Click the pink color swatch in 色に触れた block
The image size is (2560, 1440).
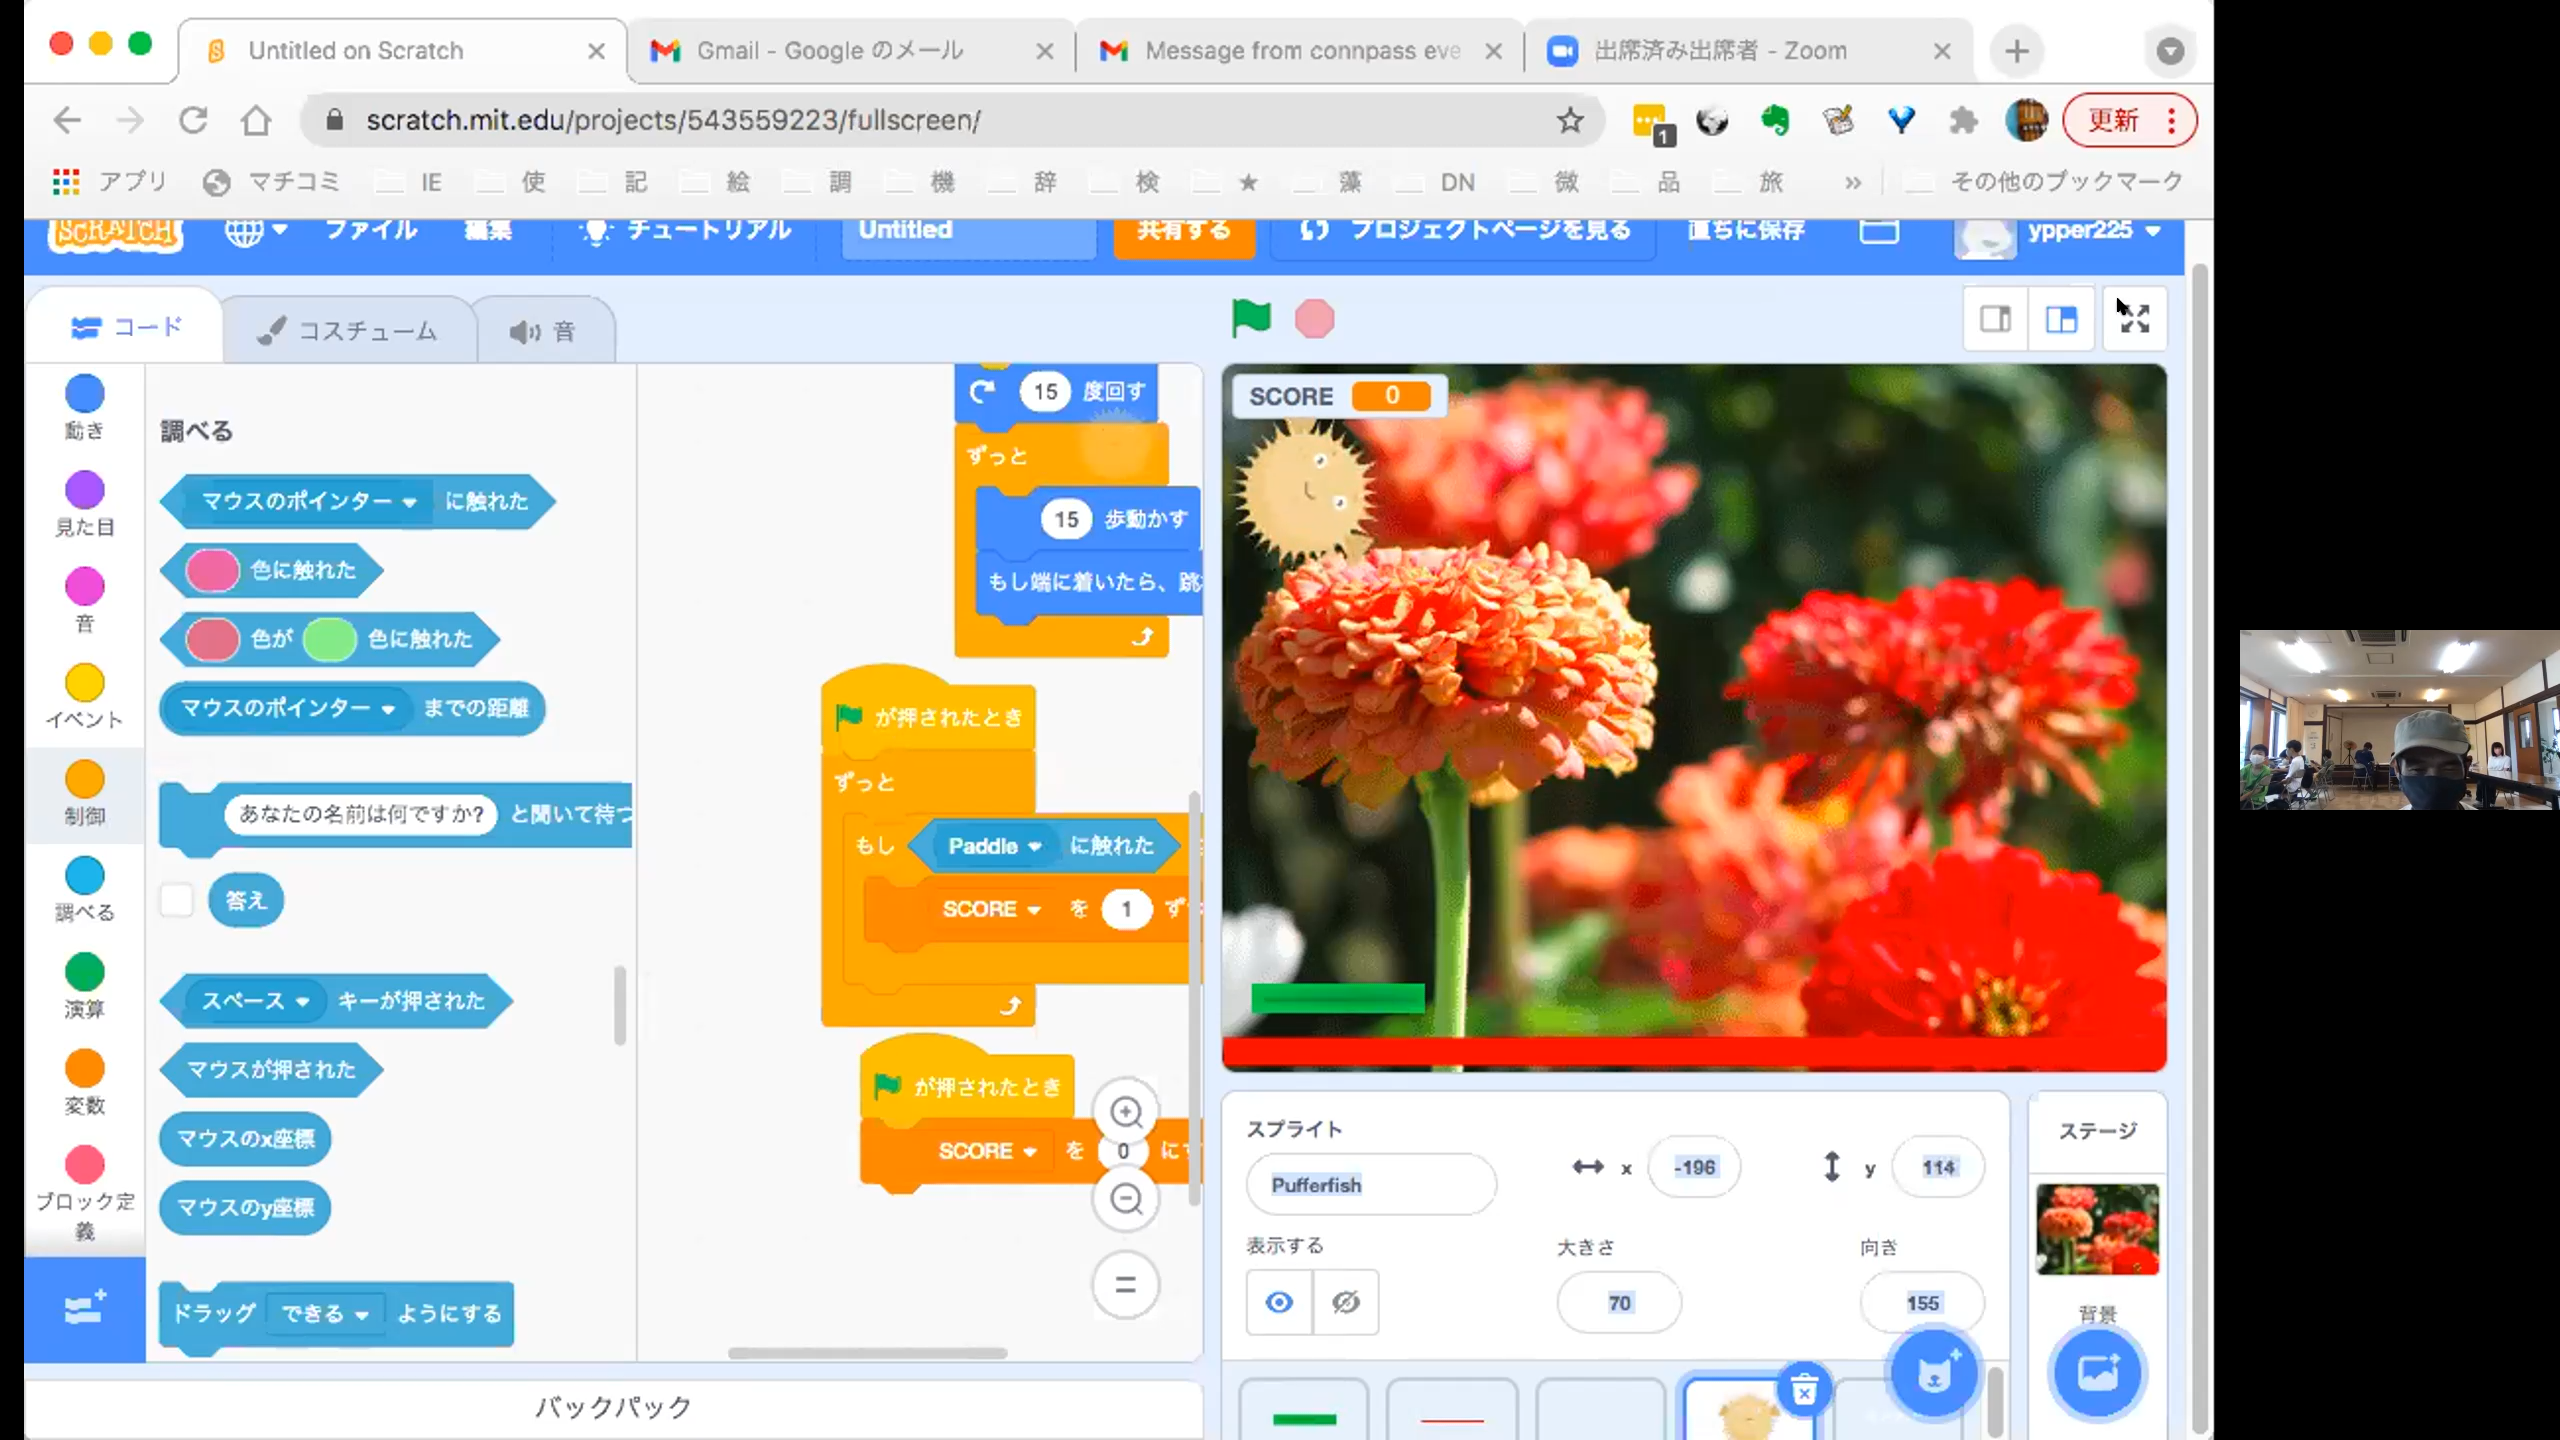pos(212,570)
